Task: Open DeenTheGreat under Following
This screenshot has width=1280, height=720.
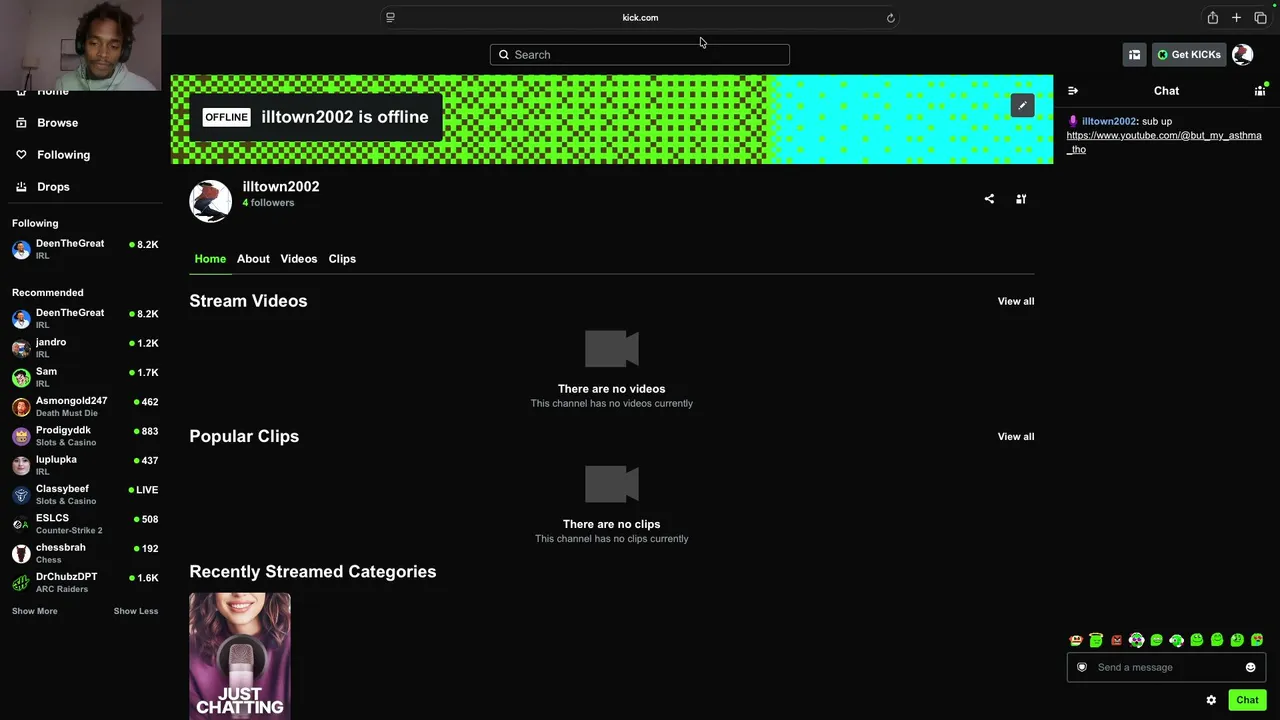Action: 85,249
